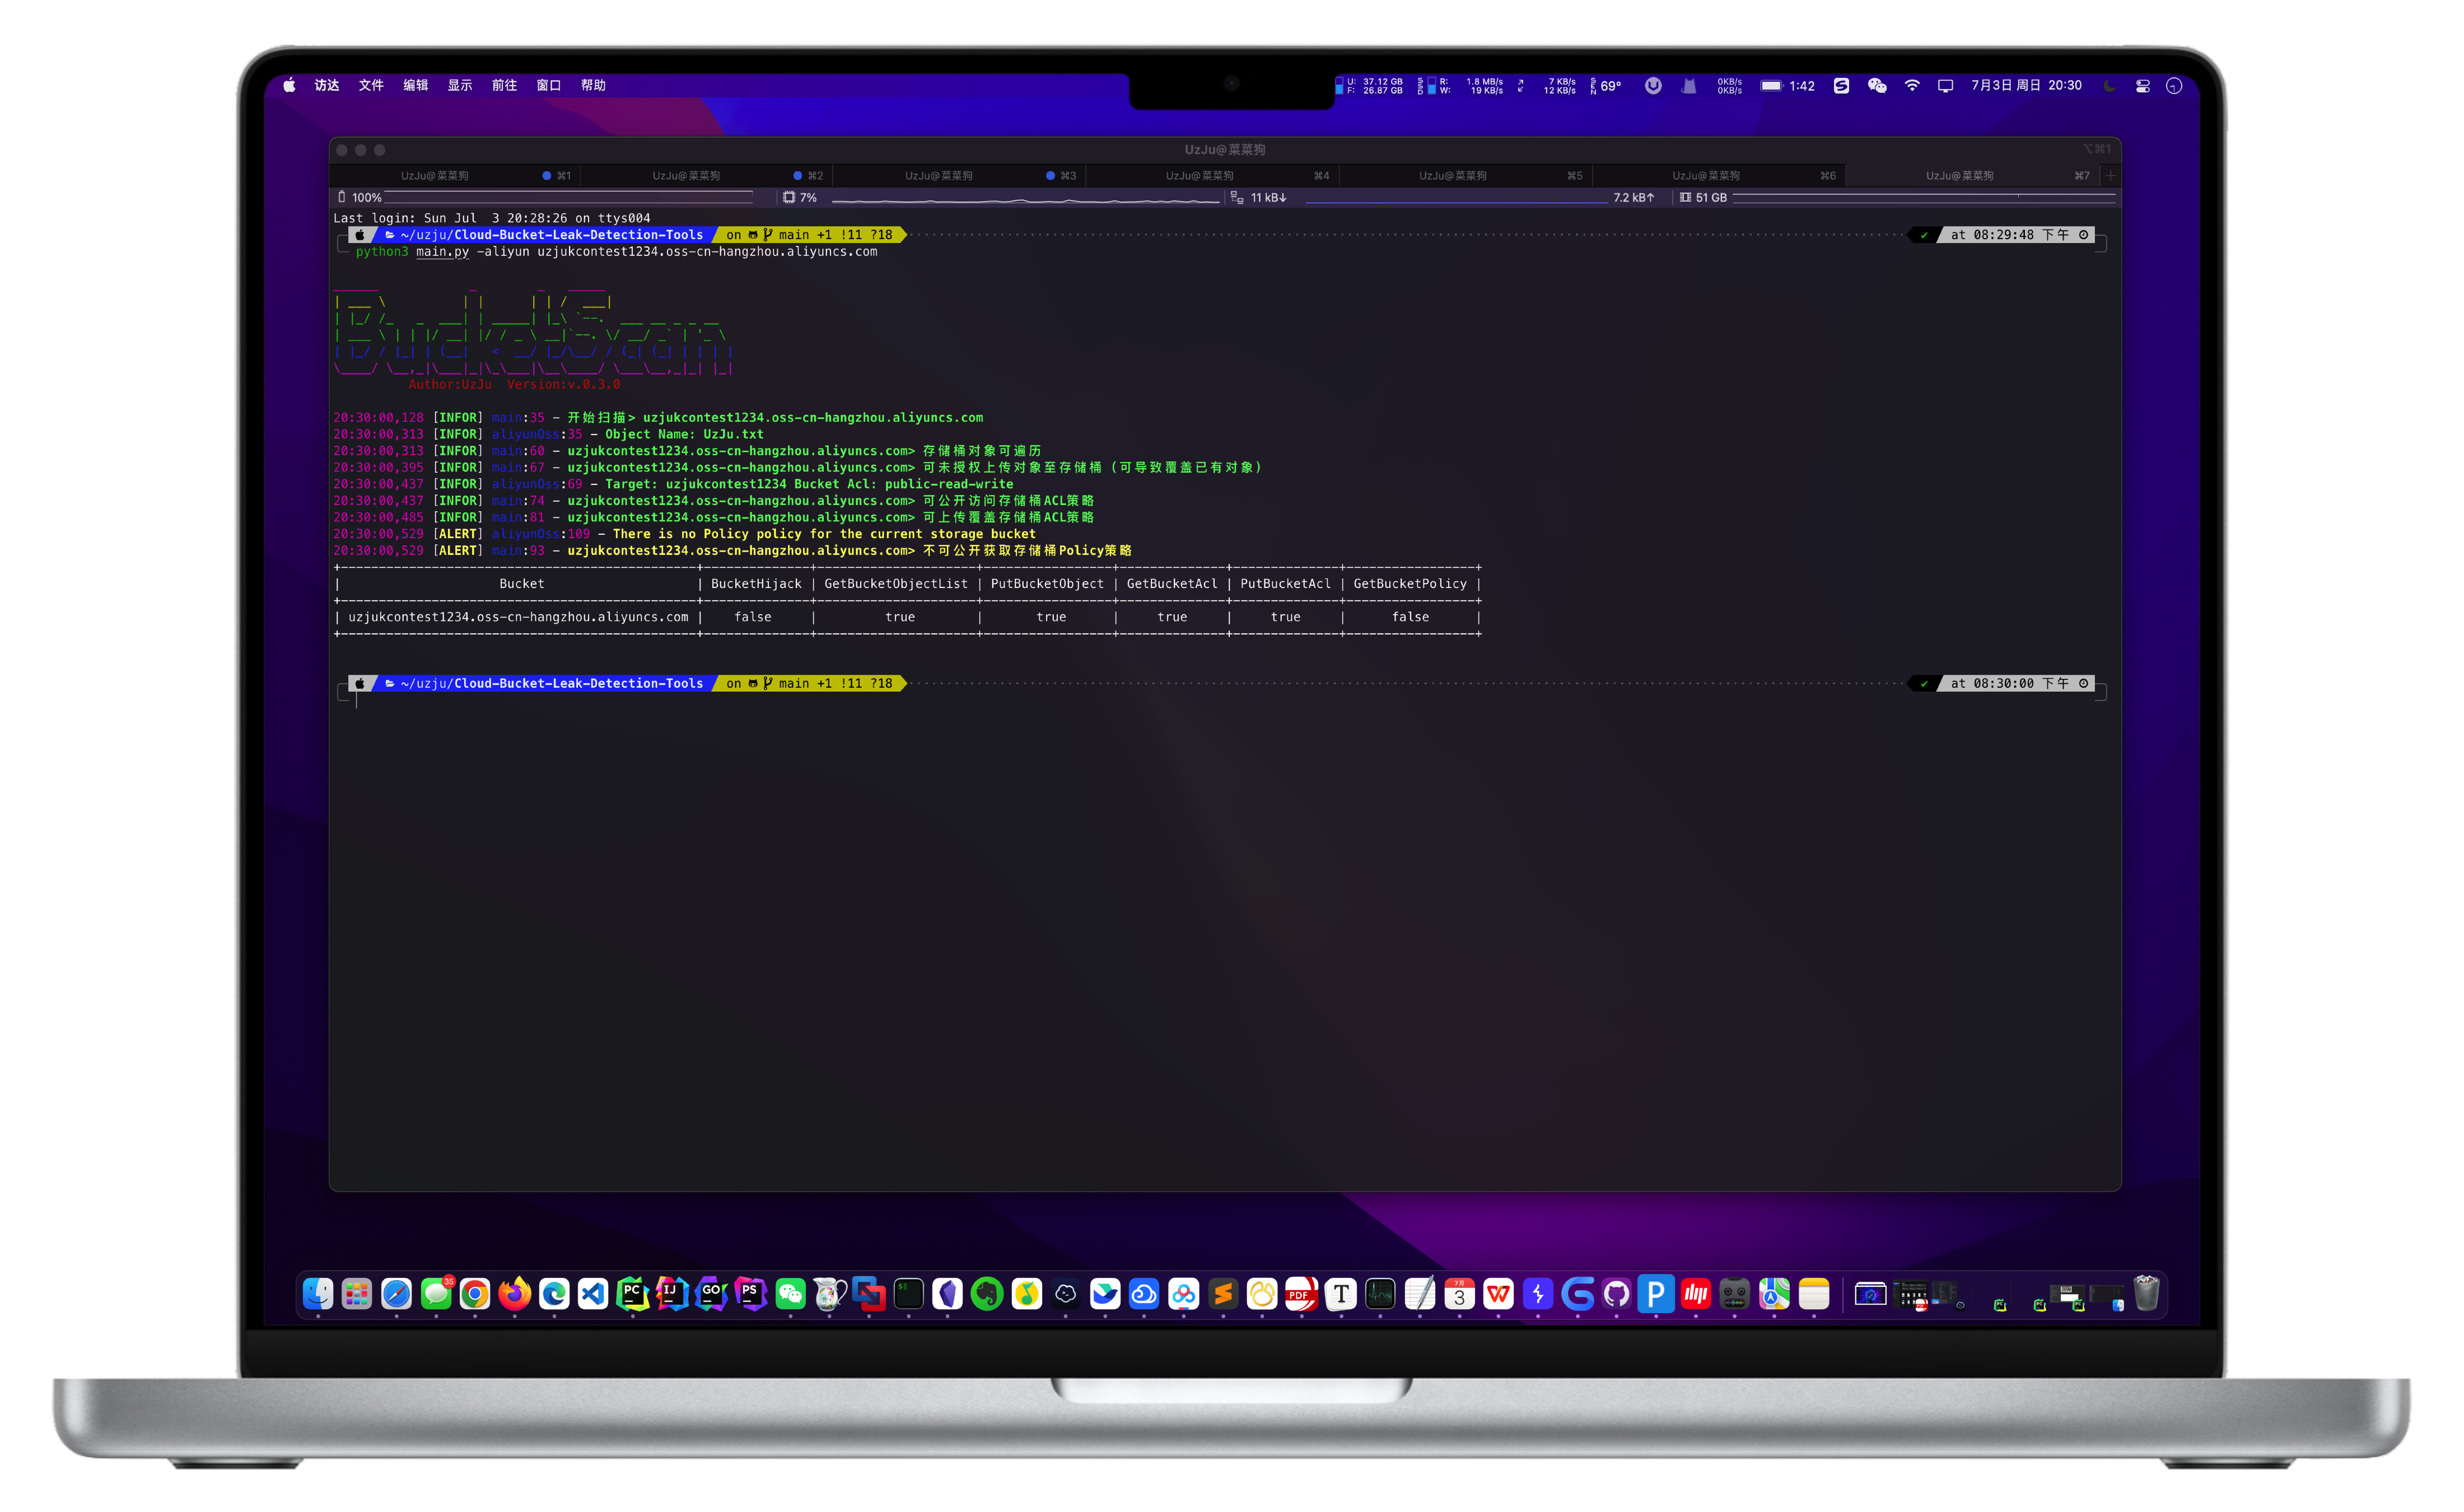Open Activity Monitor from the dock
The height and width of the screenshot is (1512, 2464).
(x=1380, y=1294)
